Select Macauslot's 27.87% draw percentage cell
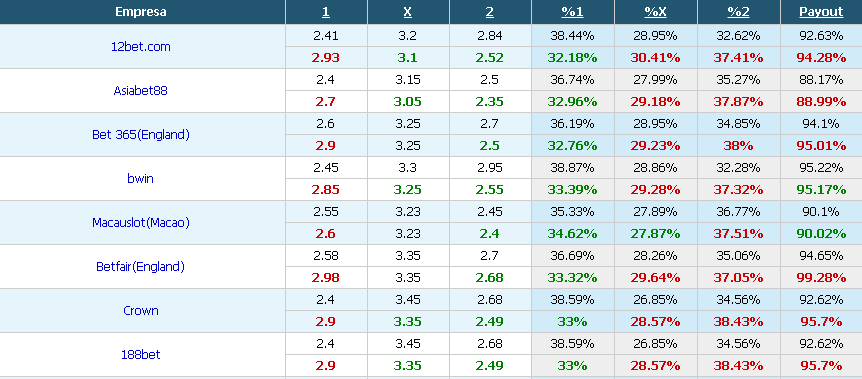 pyautogui.click(x=655, y=234)
